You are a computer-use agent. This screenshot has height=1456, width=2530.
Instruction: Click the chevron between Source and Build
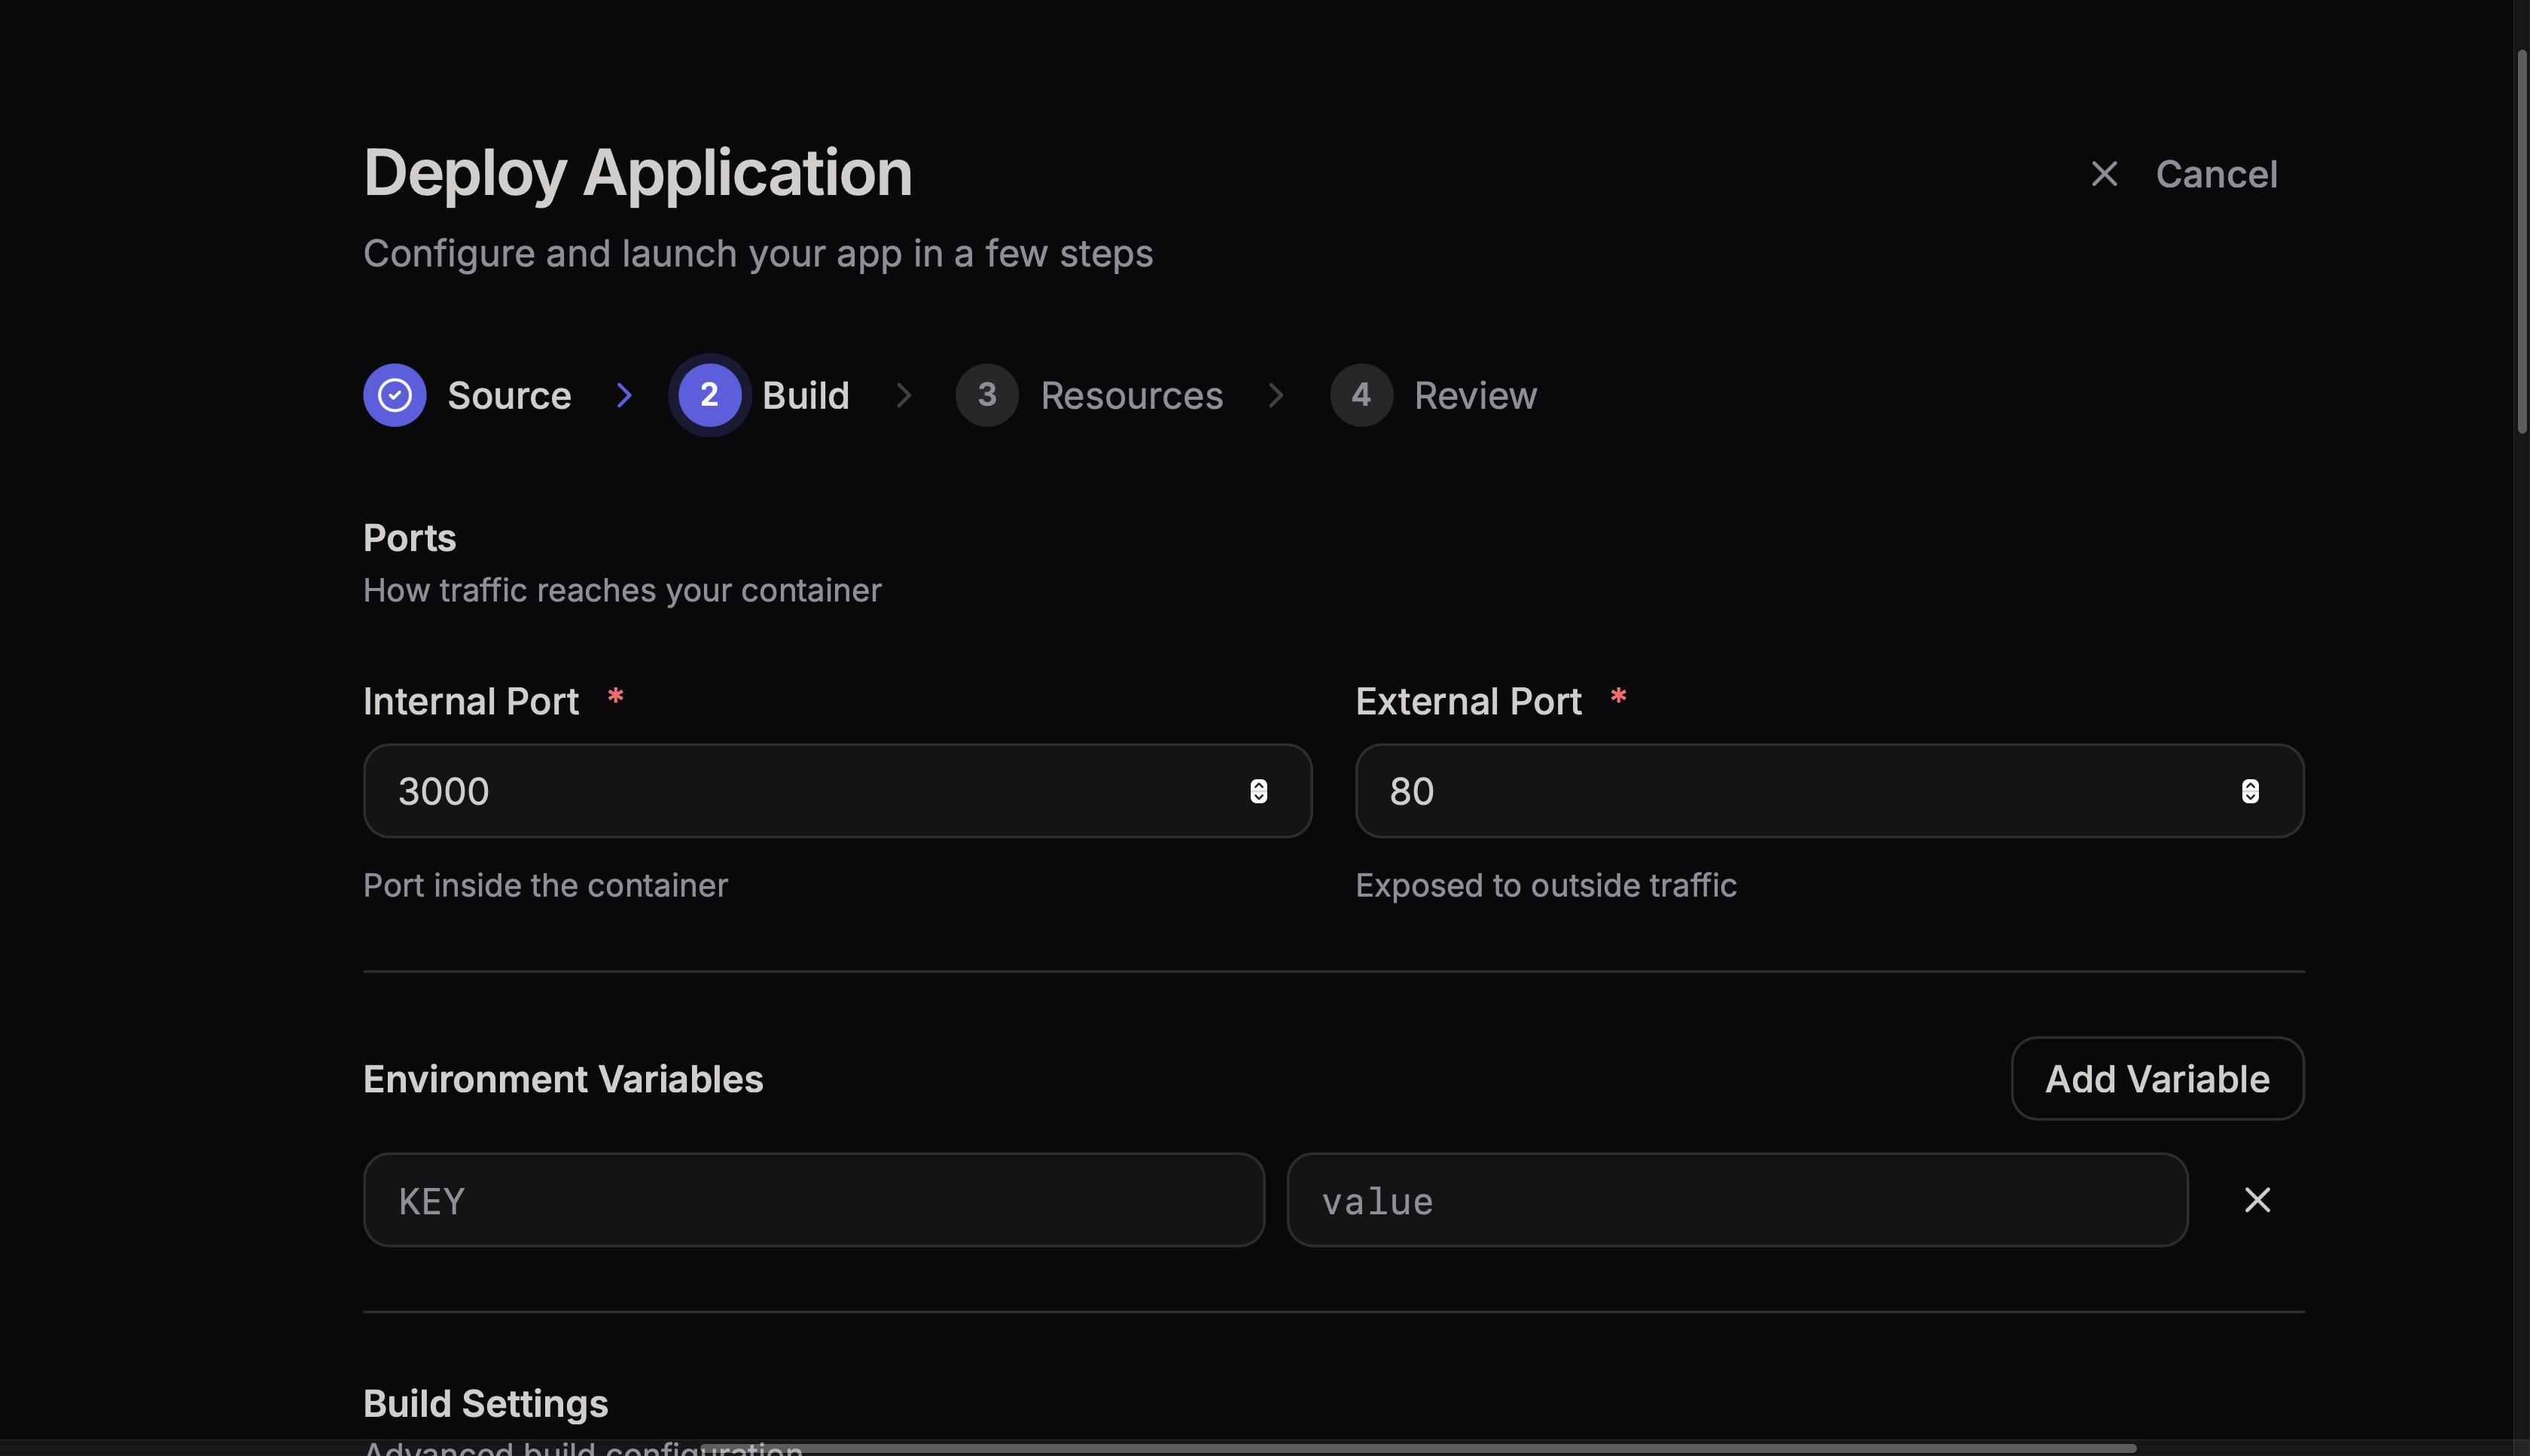pyautogui.click(x=625, y=395)
